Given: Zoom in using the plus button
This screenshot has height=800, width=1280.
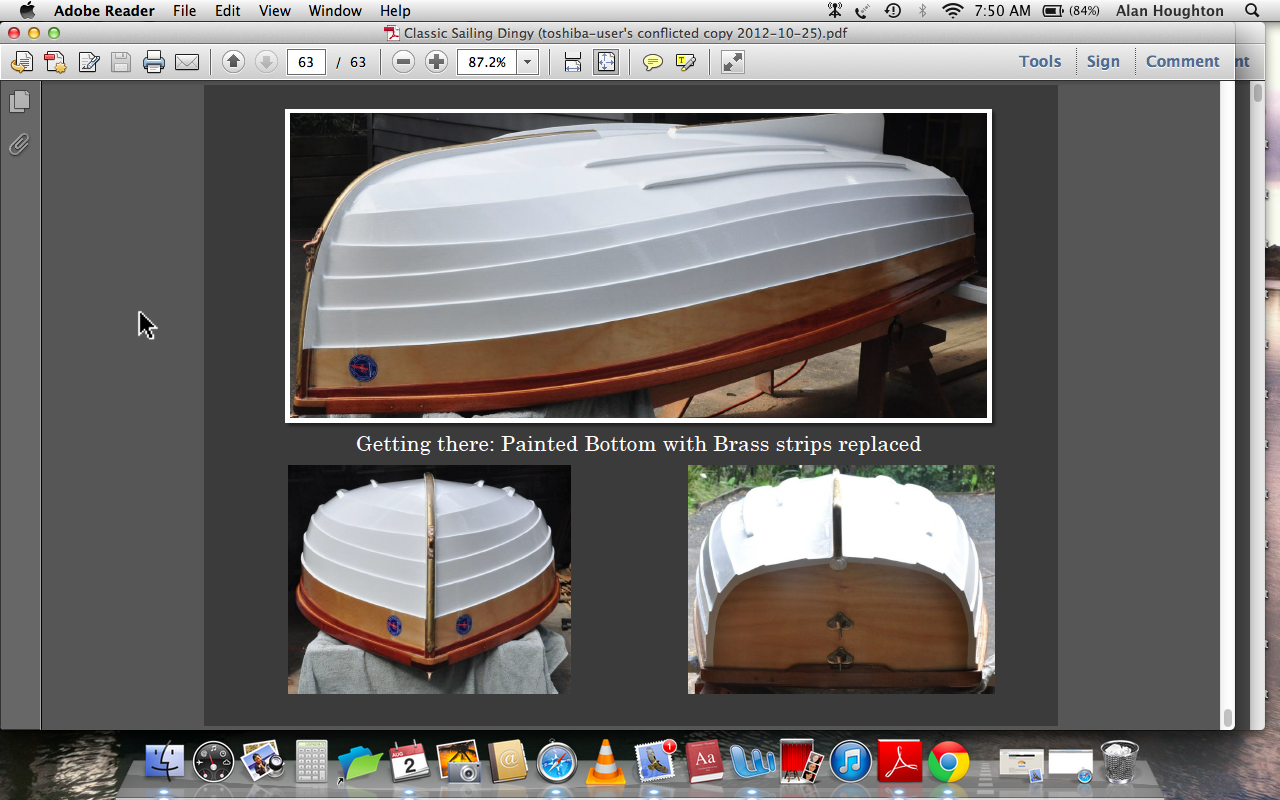Looking at the screenshot, I should (x=436, y=62).
